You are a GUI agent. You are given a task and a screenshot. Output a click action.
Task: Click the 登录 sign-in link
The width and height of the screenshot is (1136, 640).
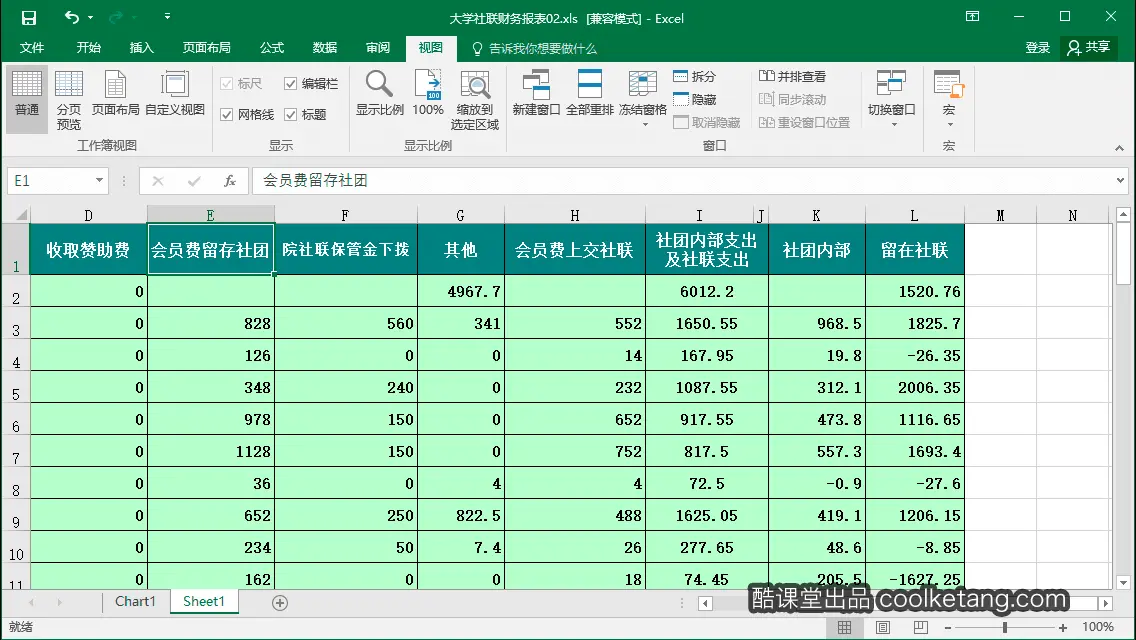click(x=1037, y=48)
